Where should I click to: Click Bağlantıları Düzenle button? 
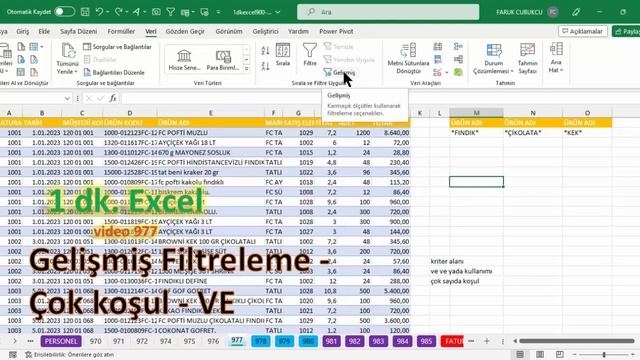click(x=114, y=72)
